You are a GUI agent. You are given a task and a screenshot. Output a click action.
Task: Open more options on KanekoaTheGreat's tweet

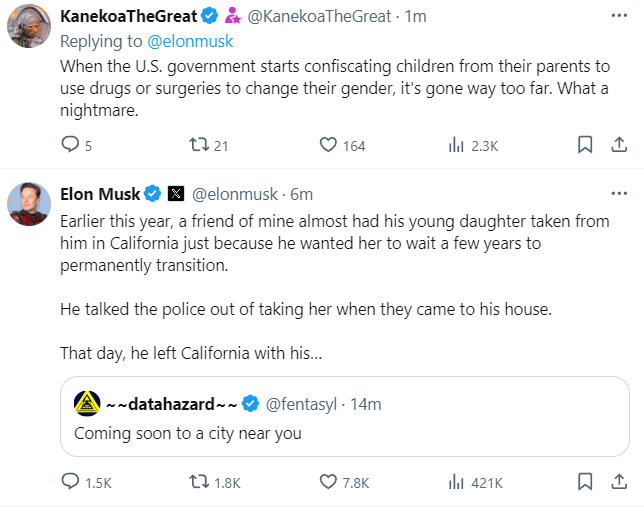(618, 17)
